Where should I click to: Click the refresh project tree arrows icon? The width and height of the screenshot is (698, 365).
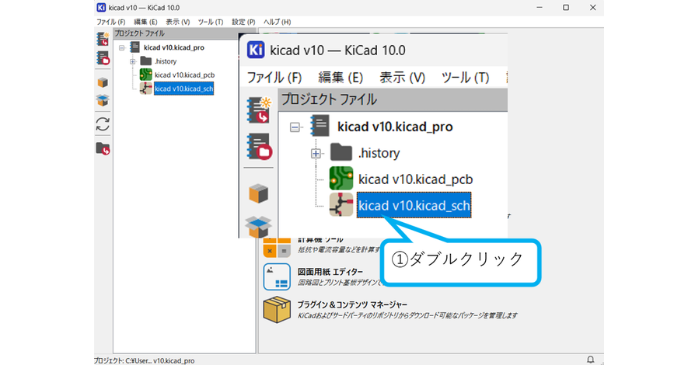[x=103, y=124]
